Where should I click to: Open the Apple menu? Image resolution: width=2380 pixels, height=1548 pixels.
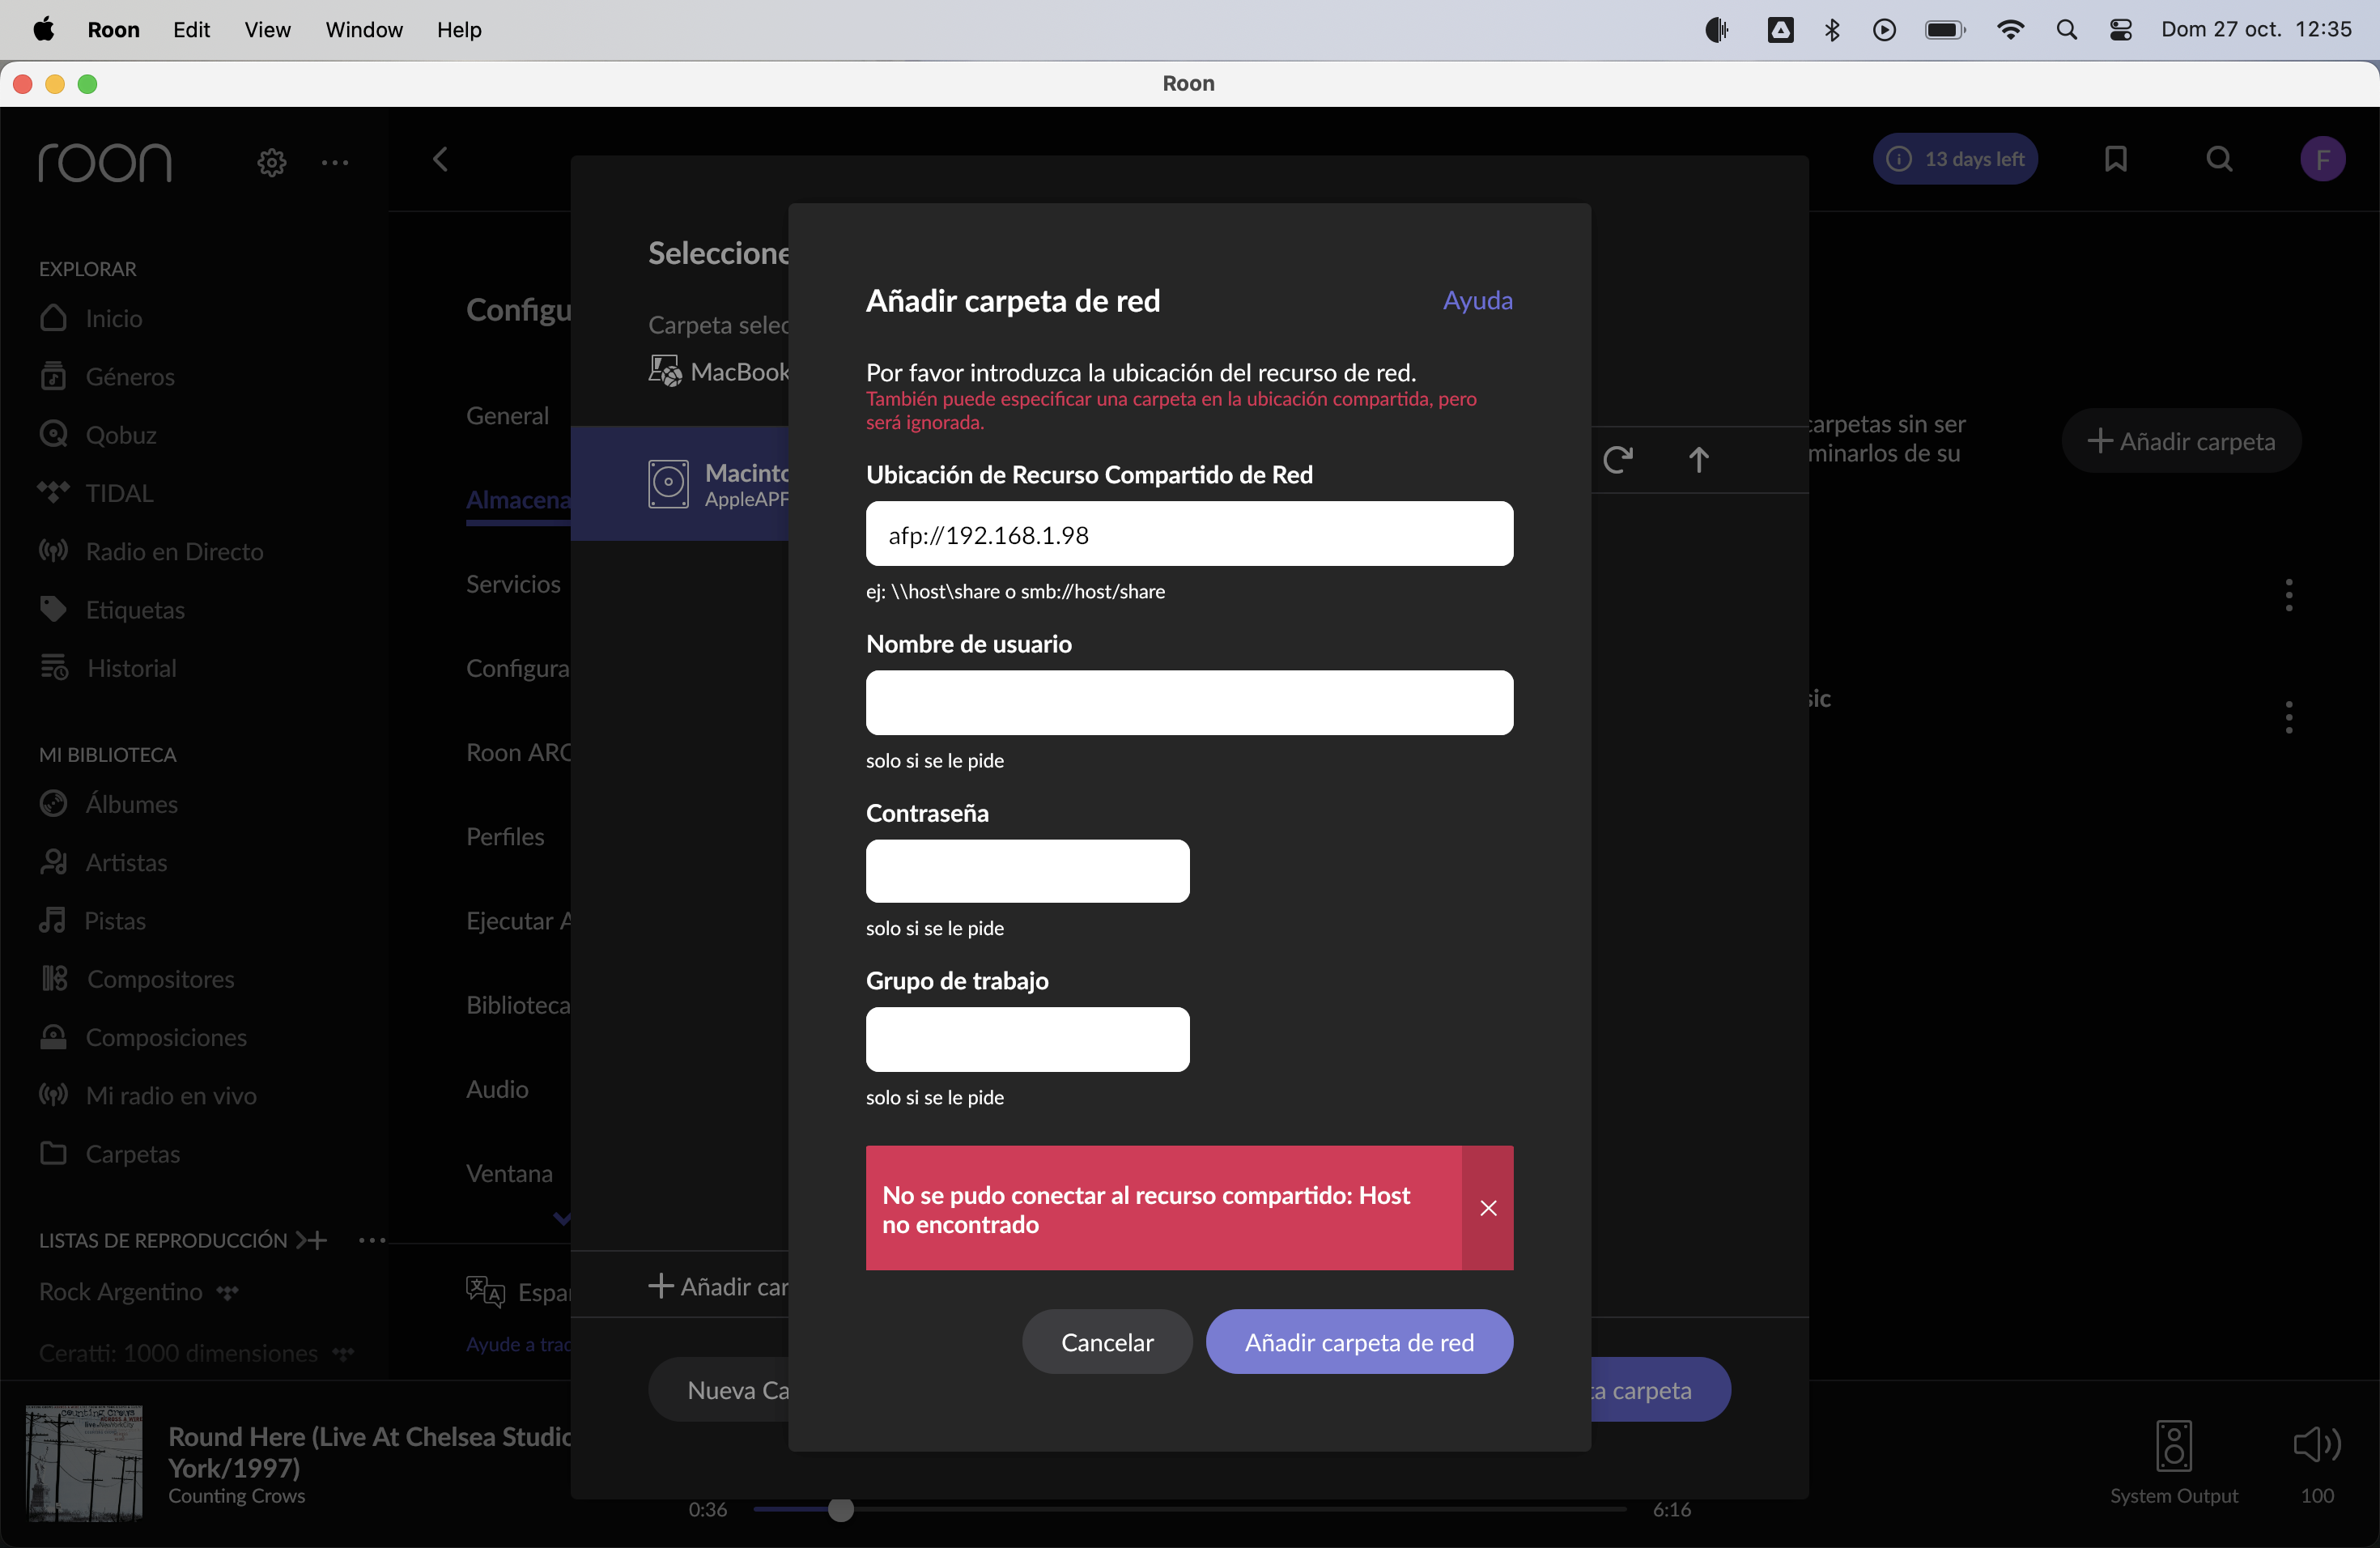(43, 29)
